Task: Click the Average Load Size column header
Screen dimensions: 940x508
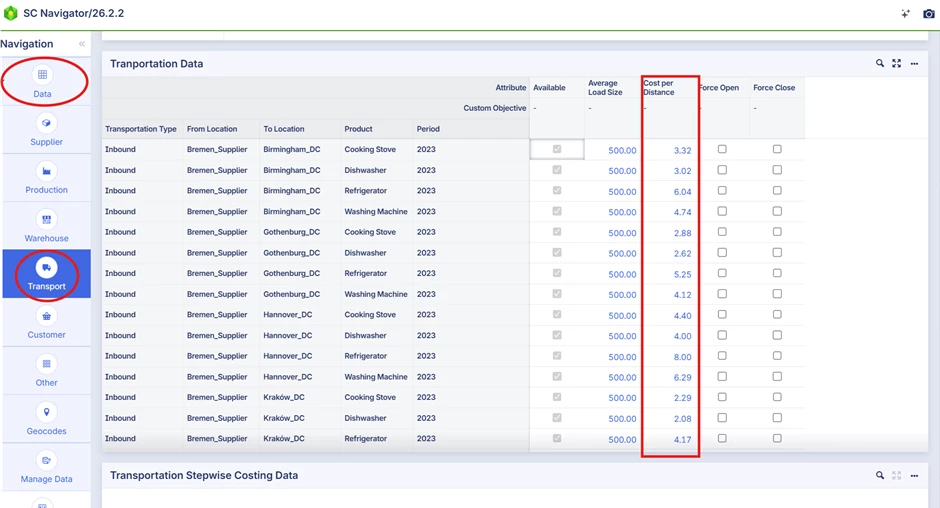Action: [605, 88]
